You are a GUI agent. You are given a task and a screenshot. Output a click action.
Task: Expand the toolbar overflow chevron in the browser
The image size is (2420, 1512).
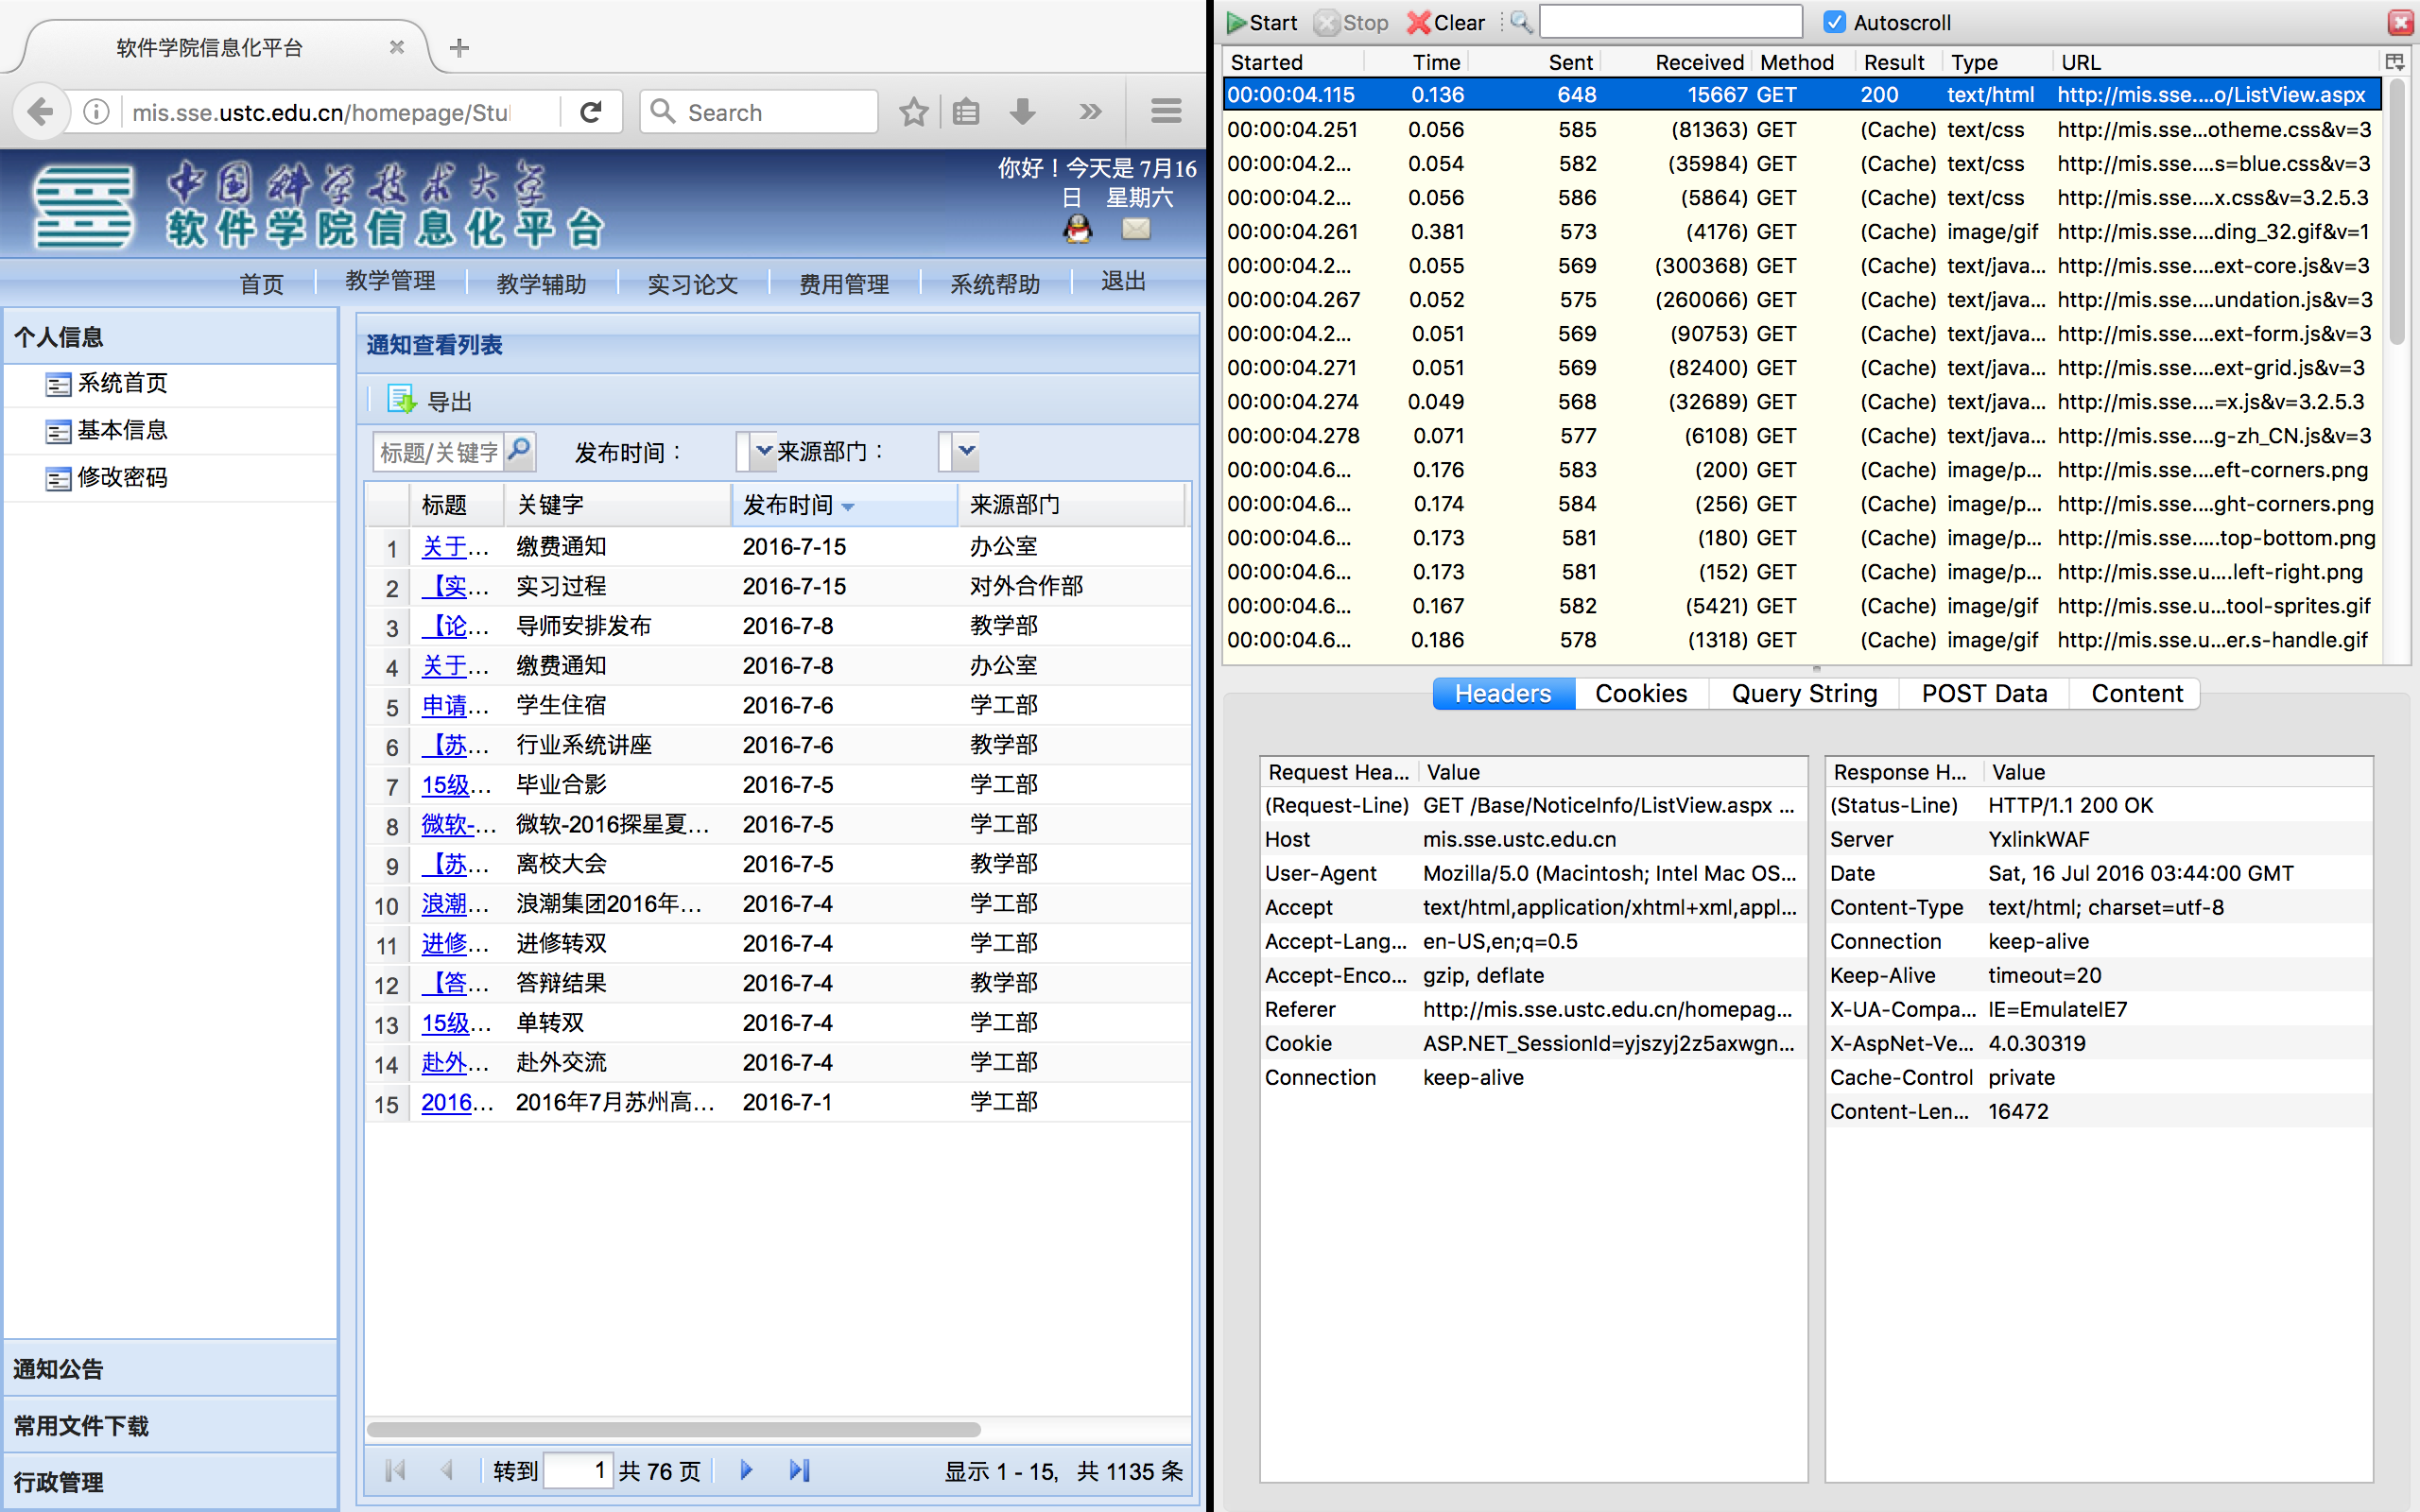coord(1089,111)
